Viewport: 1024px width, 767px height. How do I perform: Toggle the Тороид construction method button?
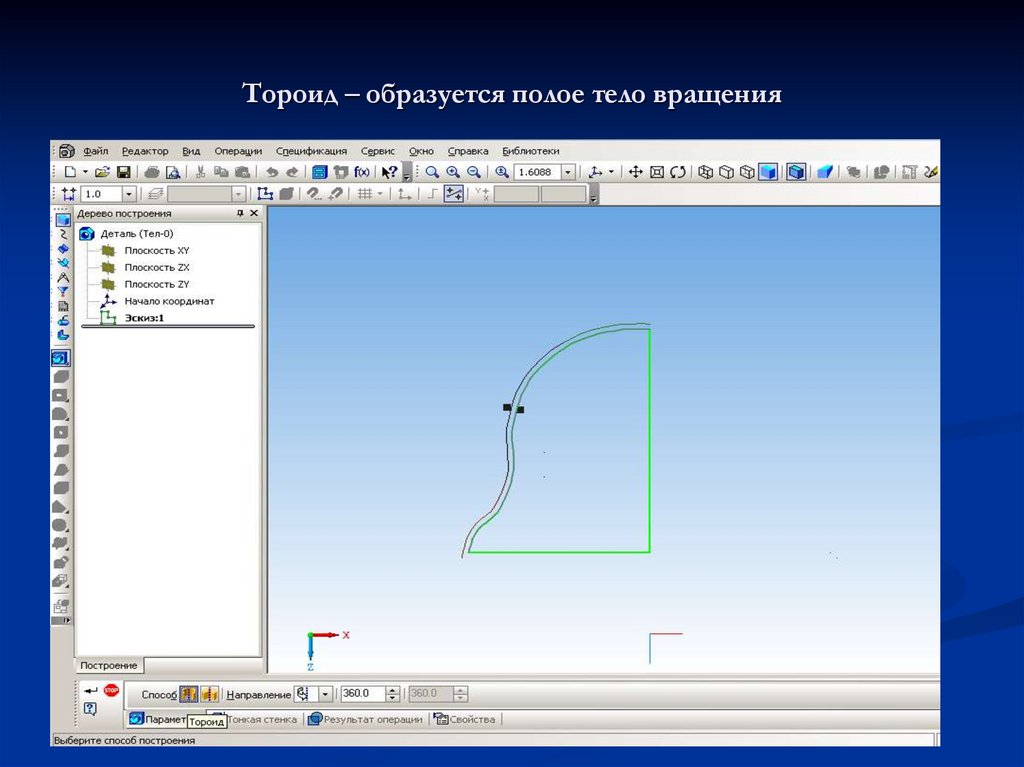point(209,693)
